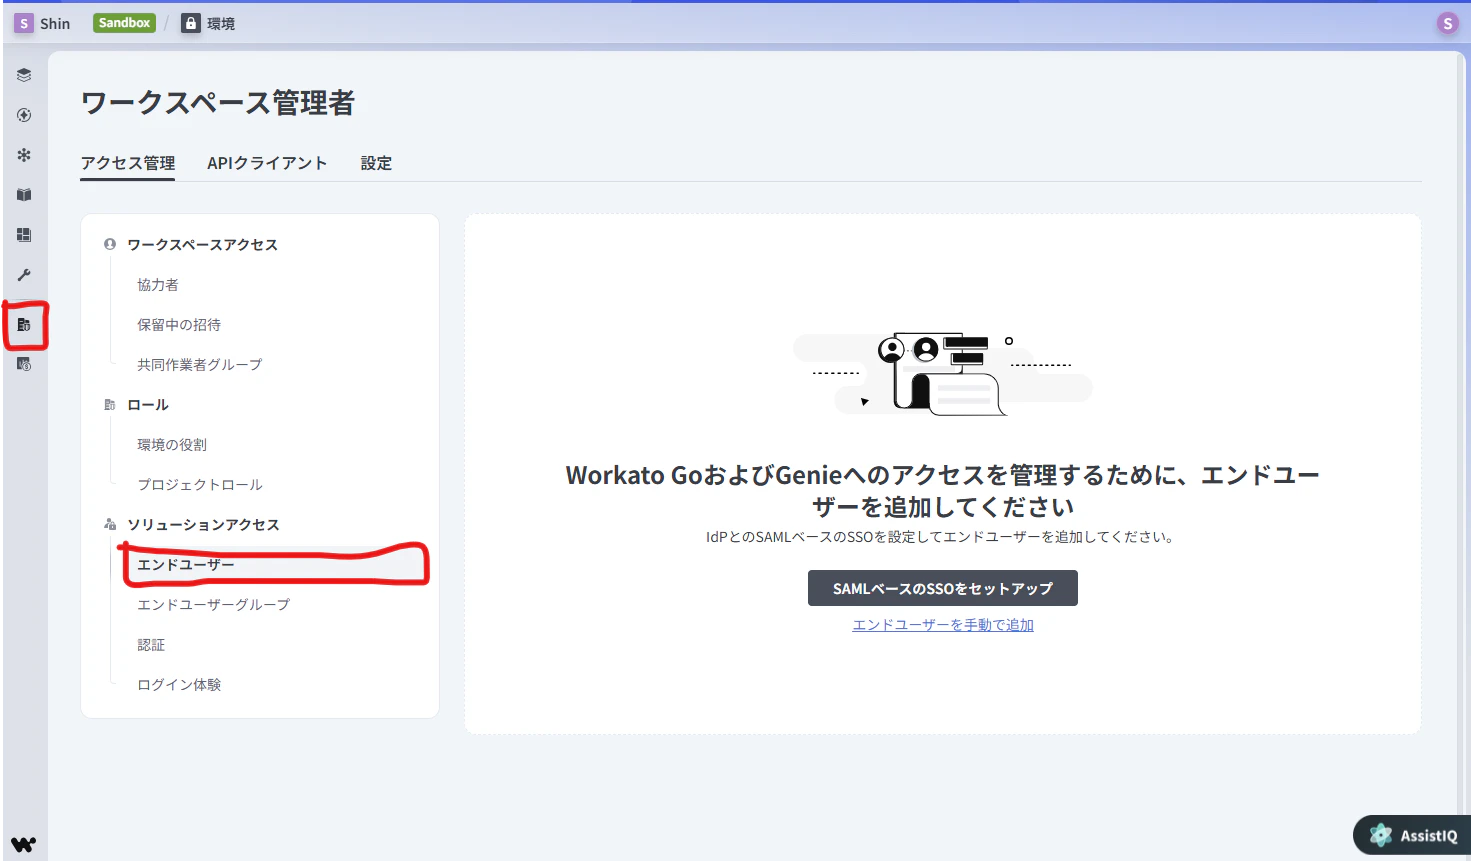Open the building workspace admin icon
1471x861 pixels.
tap(24, 325)
